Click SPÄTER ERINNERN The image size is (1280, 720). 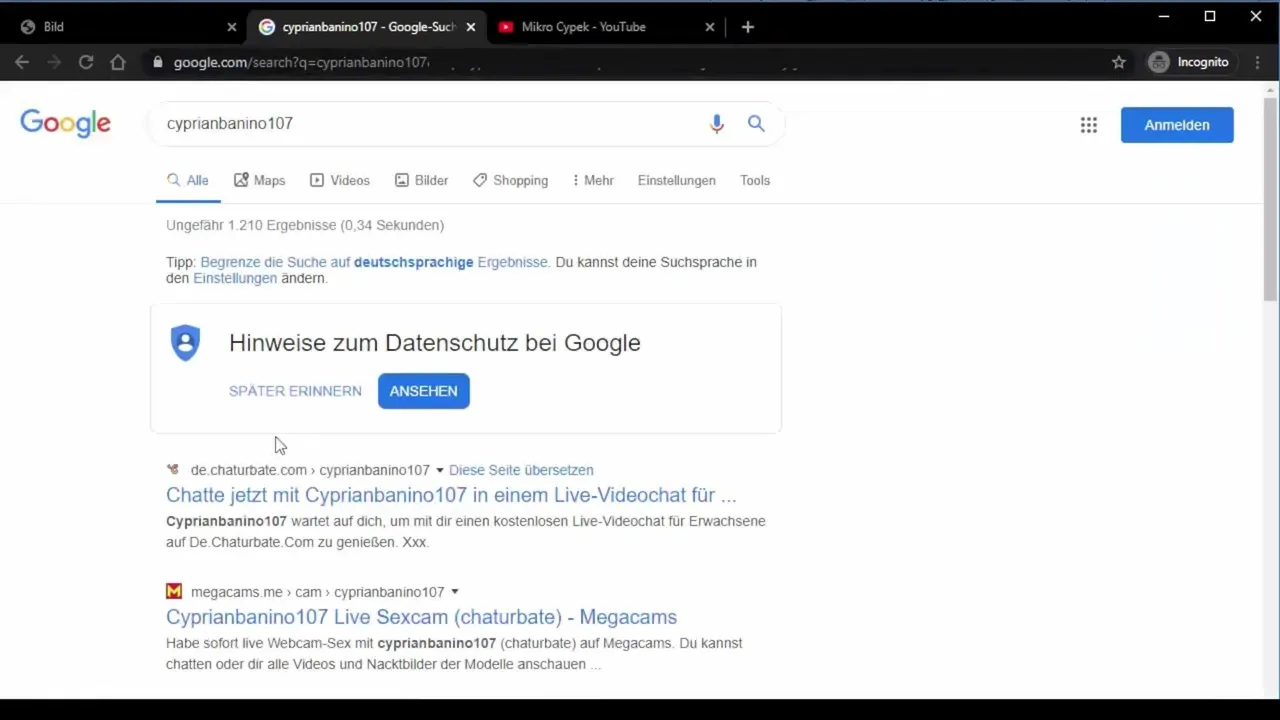tap(295, 391)
